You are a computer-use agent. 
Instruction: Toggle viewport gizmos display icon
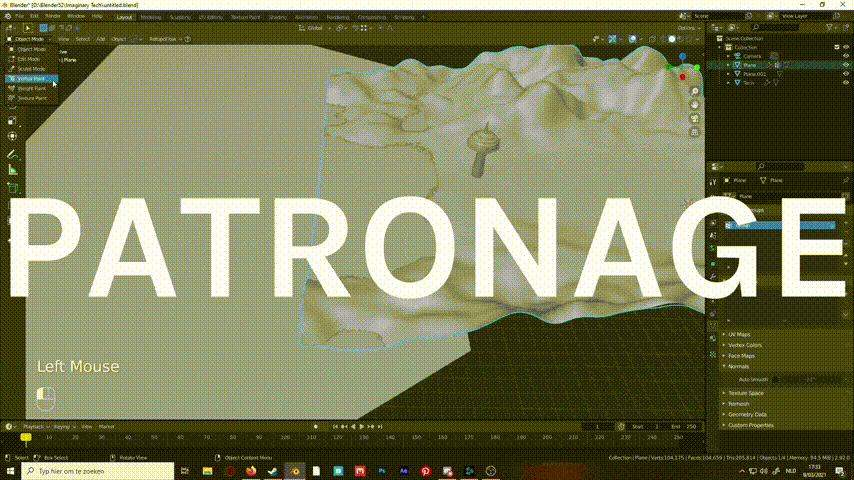(612, 39)
